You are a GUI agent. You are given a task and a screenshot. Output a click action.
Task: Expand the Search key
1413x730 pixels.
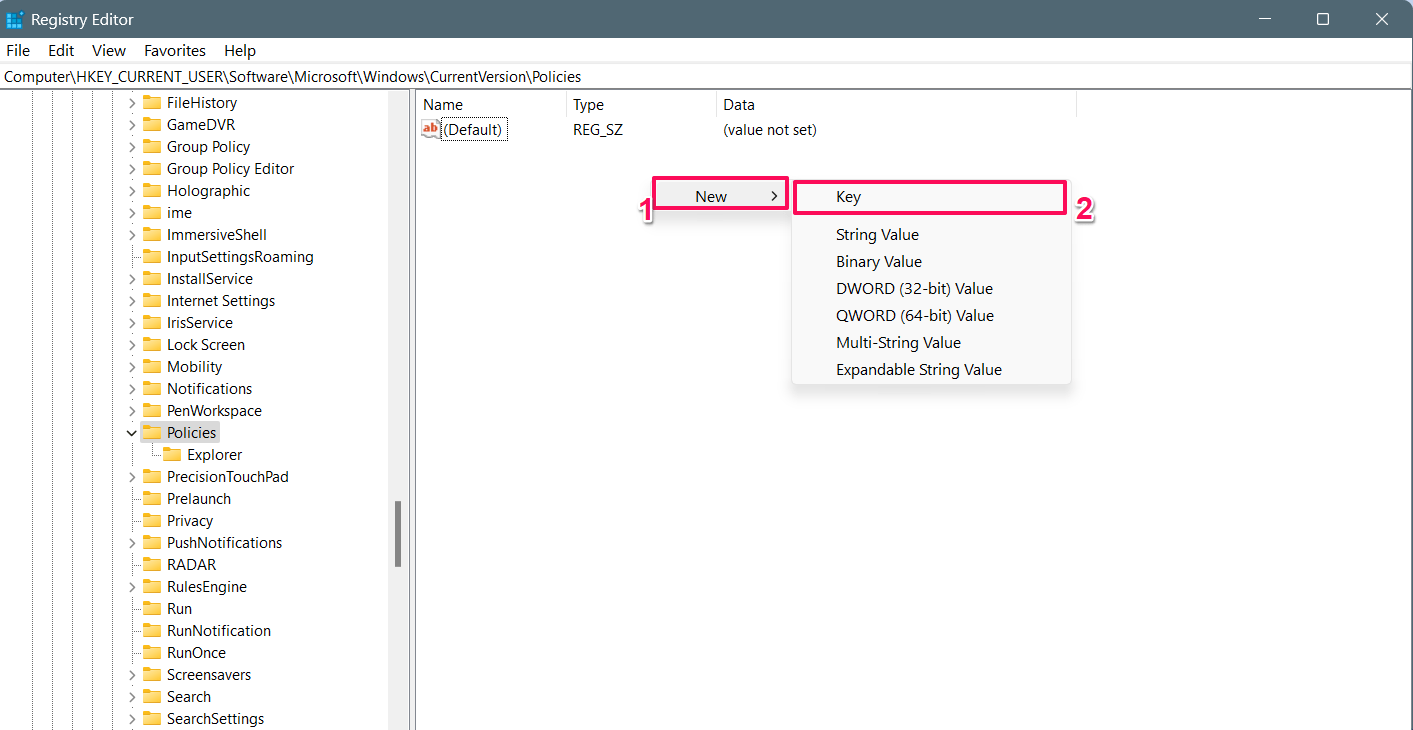tap(131, 697)
